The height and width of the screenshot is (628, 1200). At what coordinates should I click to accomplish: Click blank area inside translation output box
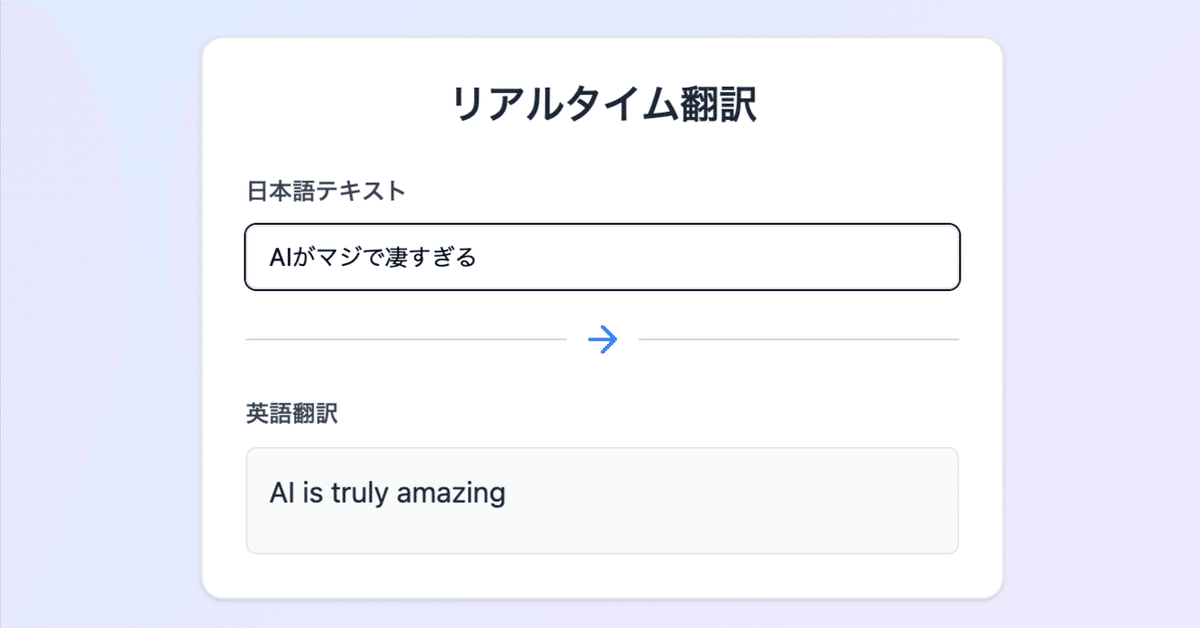point(730,500)
